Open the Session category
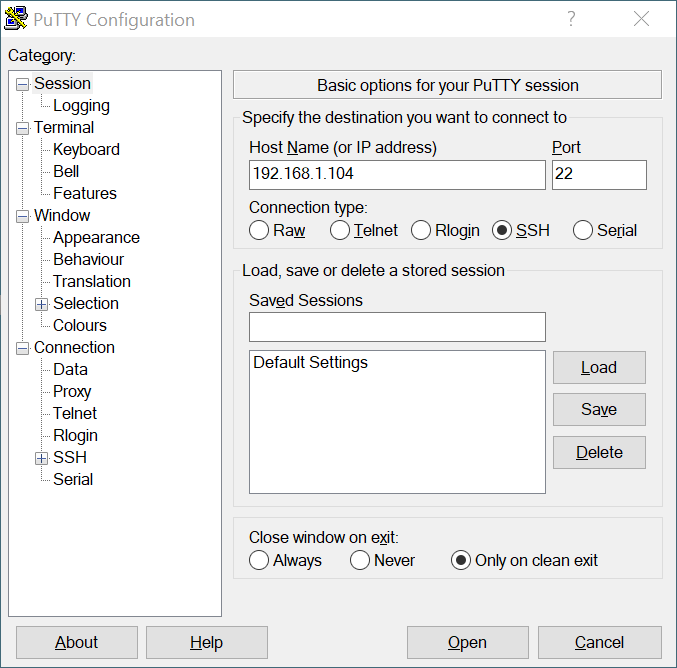 click(x=62, y=83)
